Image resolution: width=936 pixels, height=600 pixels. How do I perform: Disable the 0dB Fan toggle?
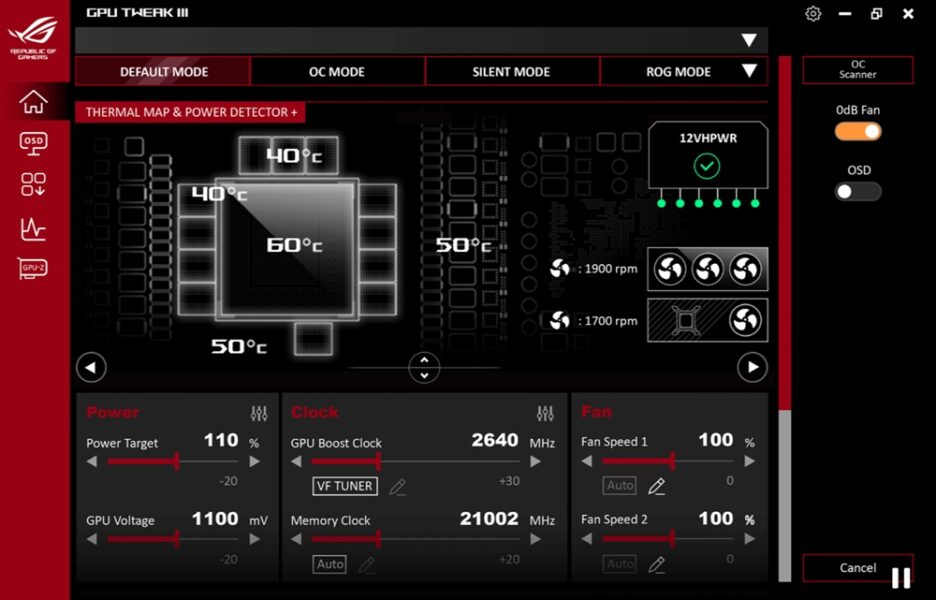click(x=857, y=131)
